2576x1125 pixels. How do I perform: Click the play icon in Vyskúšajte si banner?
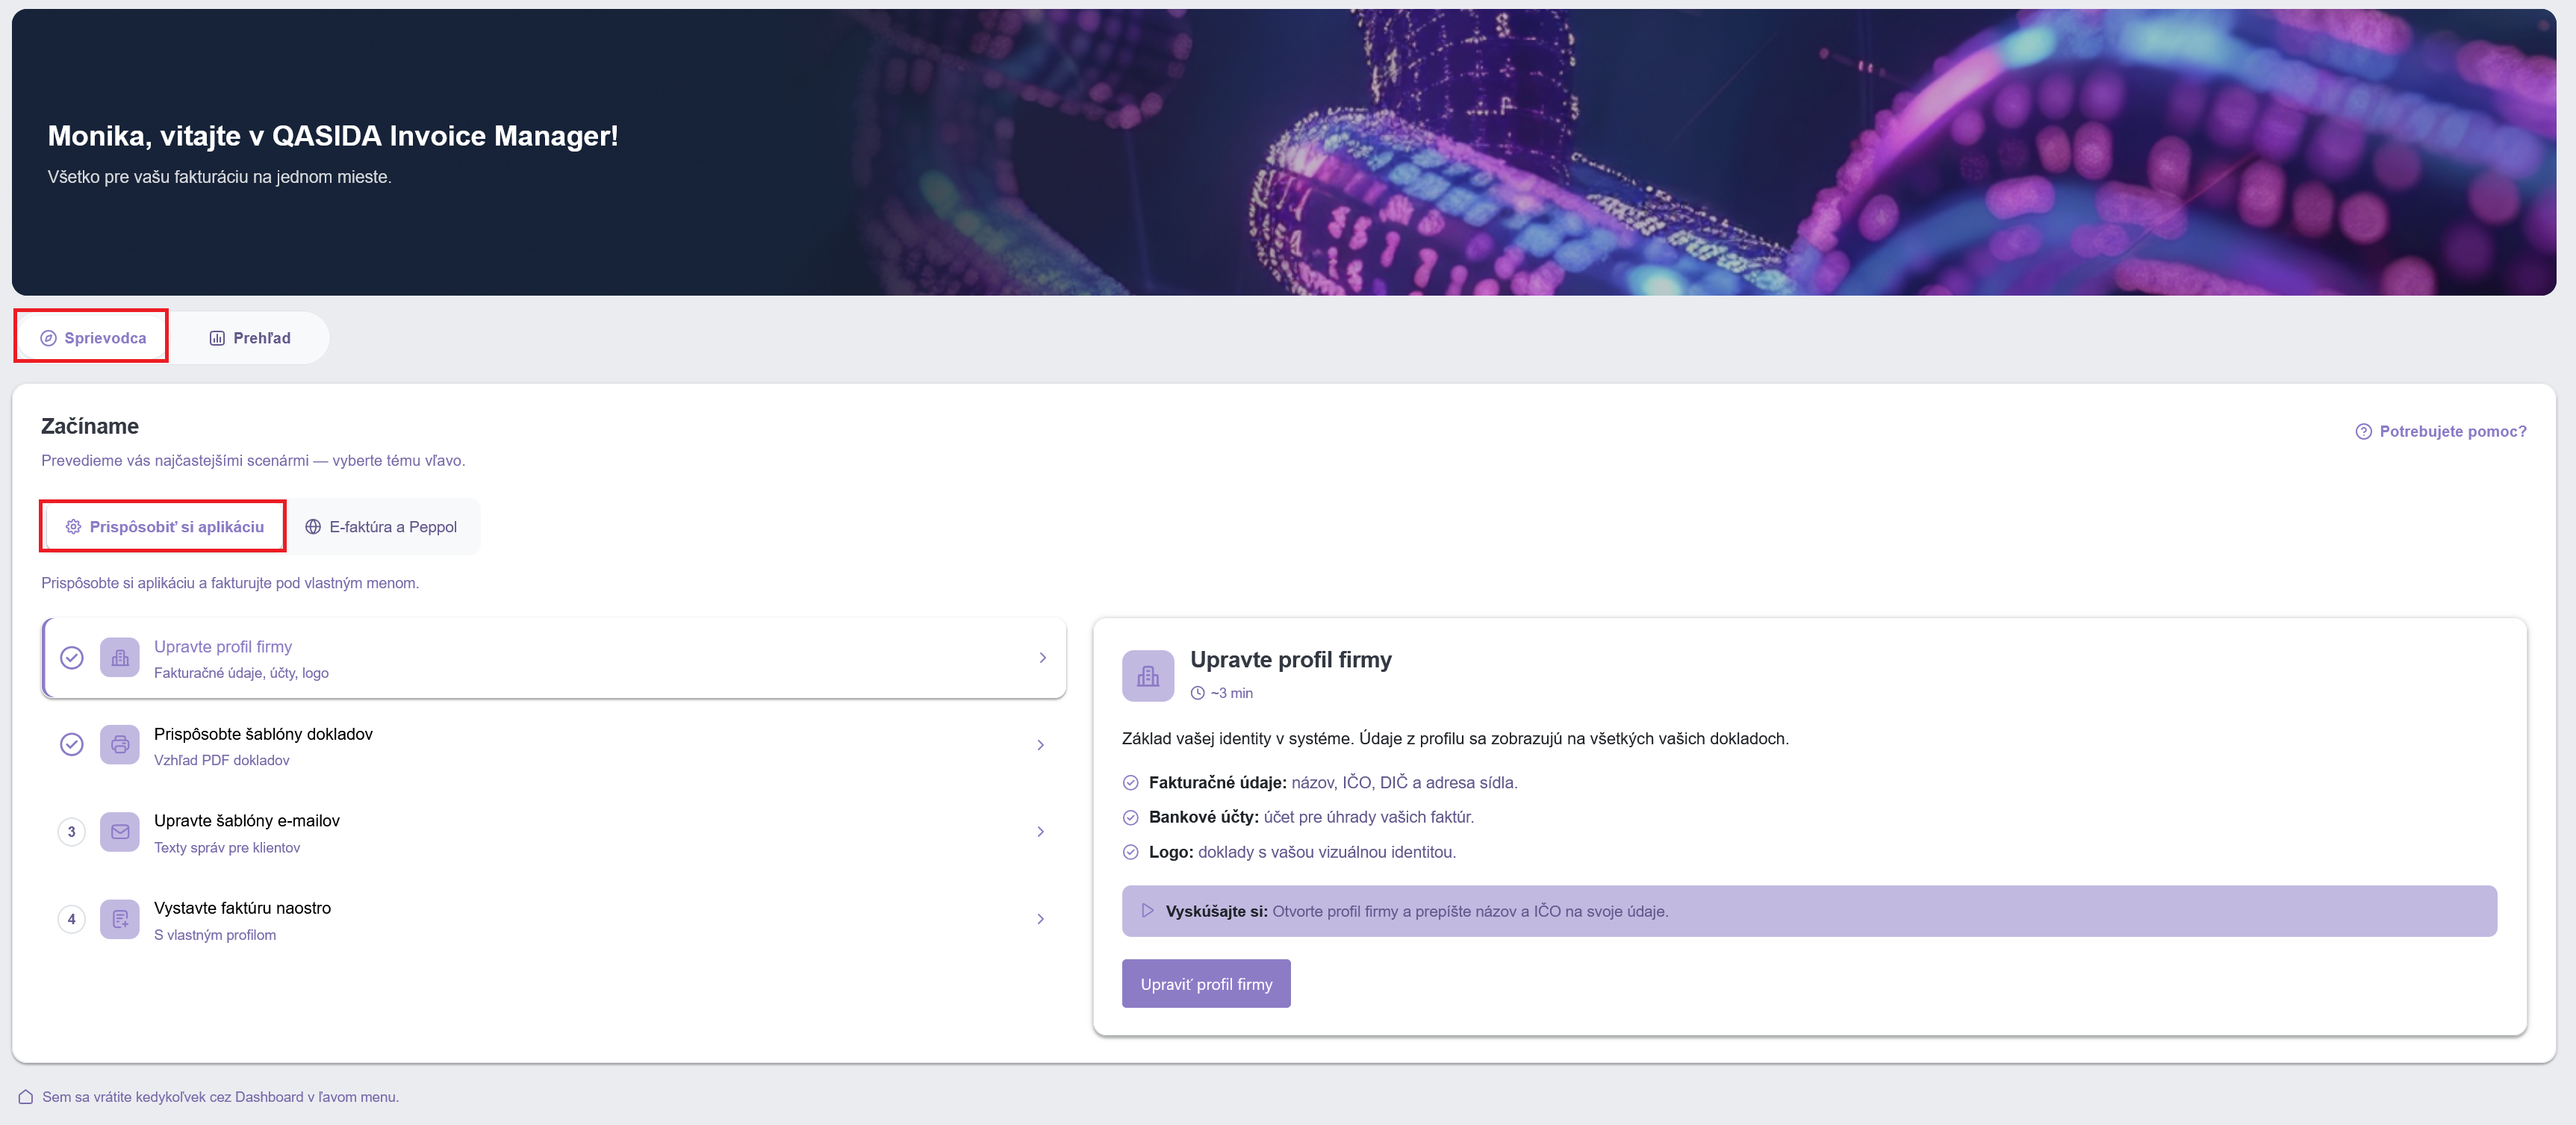pyautogui.click(x=1148, y=911)
